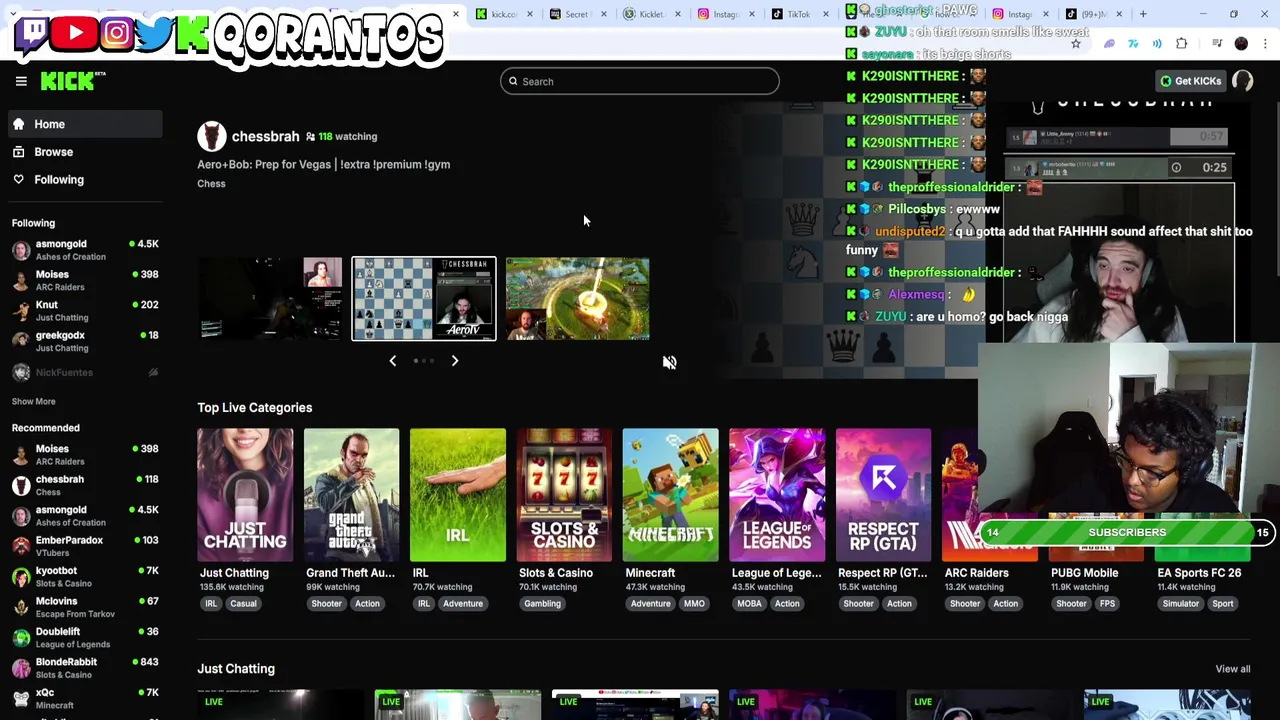This screenshot has height=720, width=1280.
Task: Expand followed channels with Show more
Action: pos(33,401)
